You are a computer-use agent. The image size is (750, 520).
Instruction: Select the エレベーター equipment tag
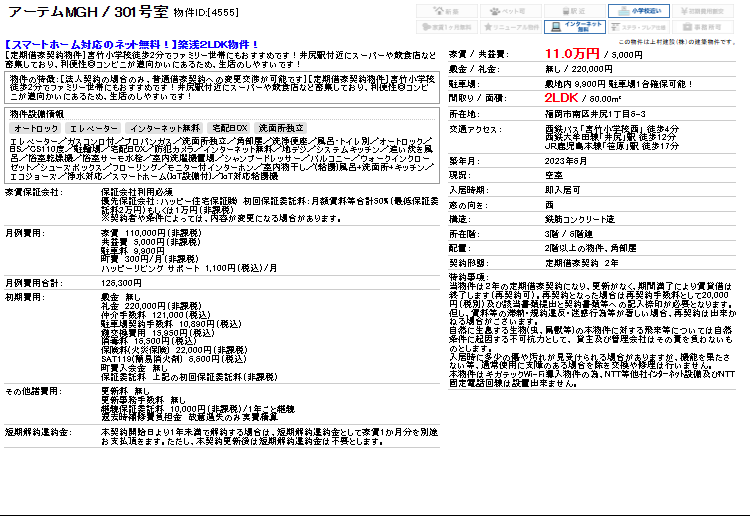94,129
